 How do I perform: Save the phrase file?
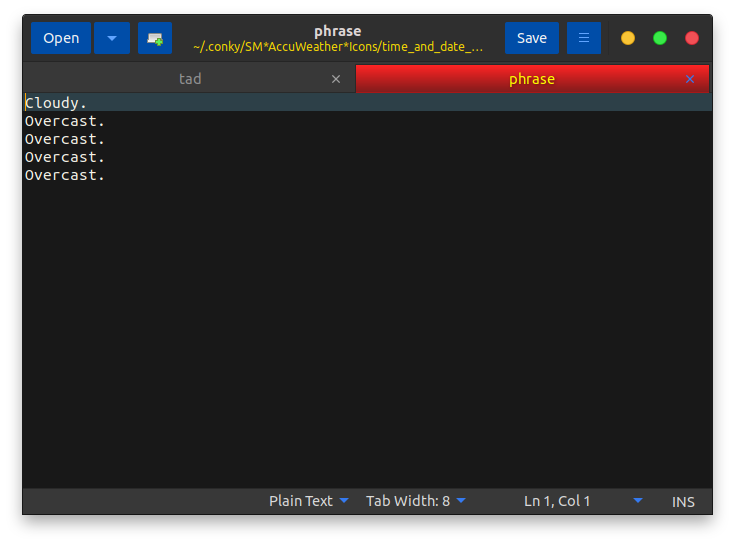(532, 38)
